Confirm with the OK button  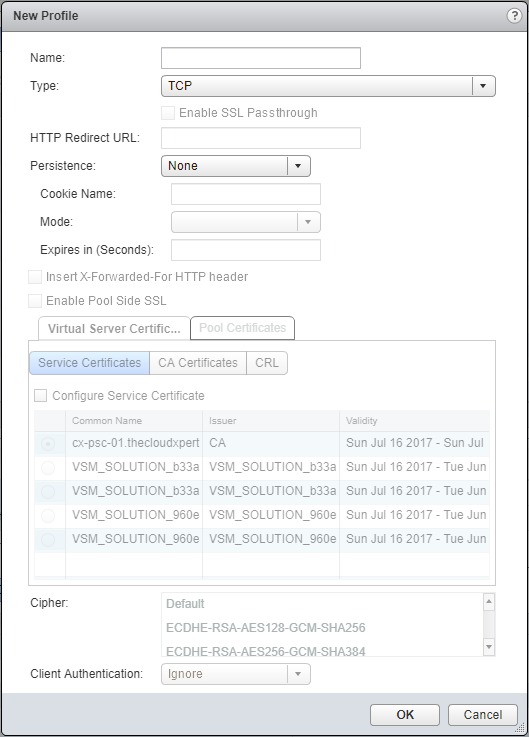[405, 715]
